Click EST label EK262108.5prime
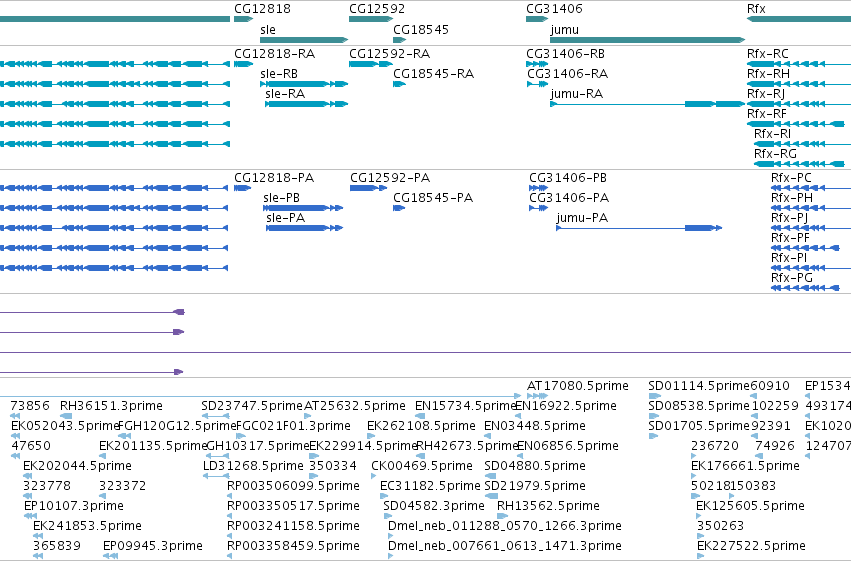 click(421, 426)
